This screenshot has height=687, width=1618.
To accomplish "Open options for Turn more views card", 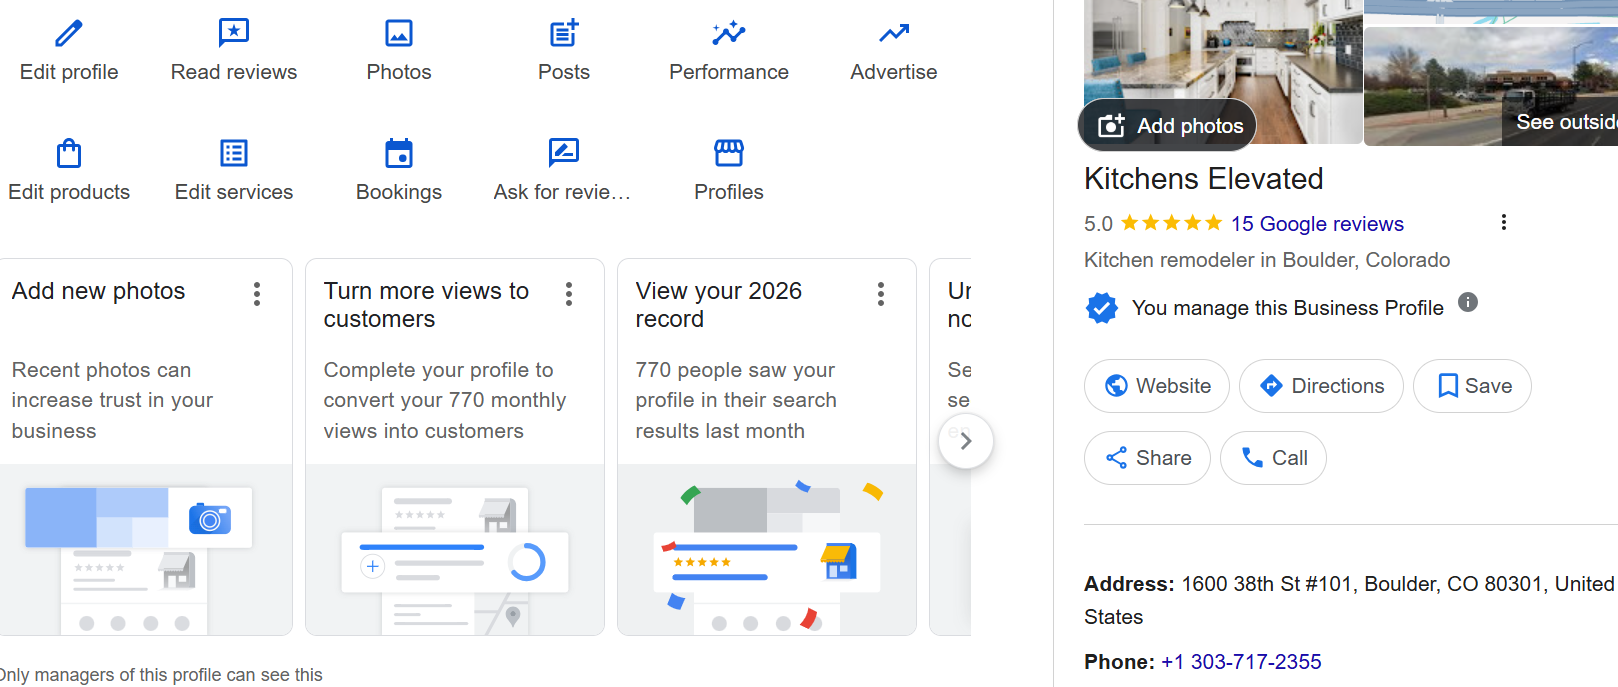I will [x=569, y=293].
